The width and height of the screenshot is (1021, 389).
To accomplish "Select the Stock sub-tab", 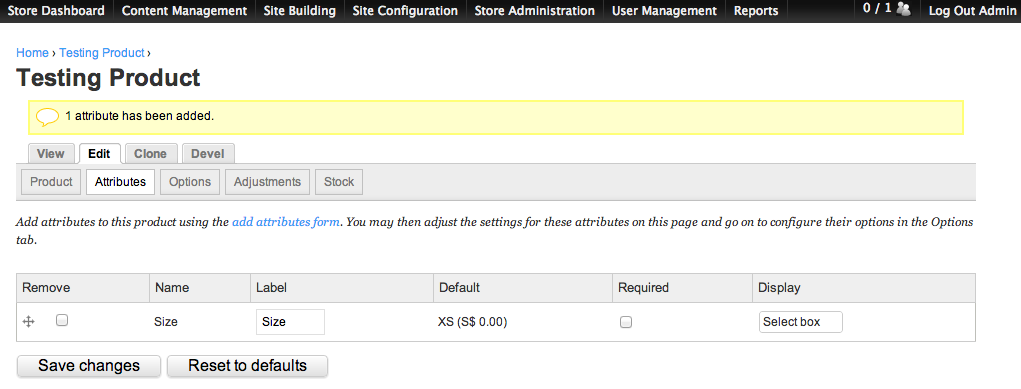I will [x=339, y=182].
